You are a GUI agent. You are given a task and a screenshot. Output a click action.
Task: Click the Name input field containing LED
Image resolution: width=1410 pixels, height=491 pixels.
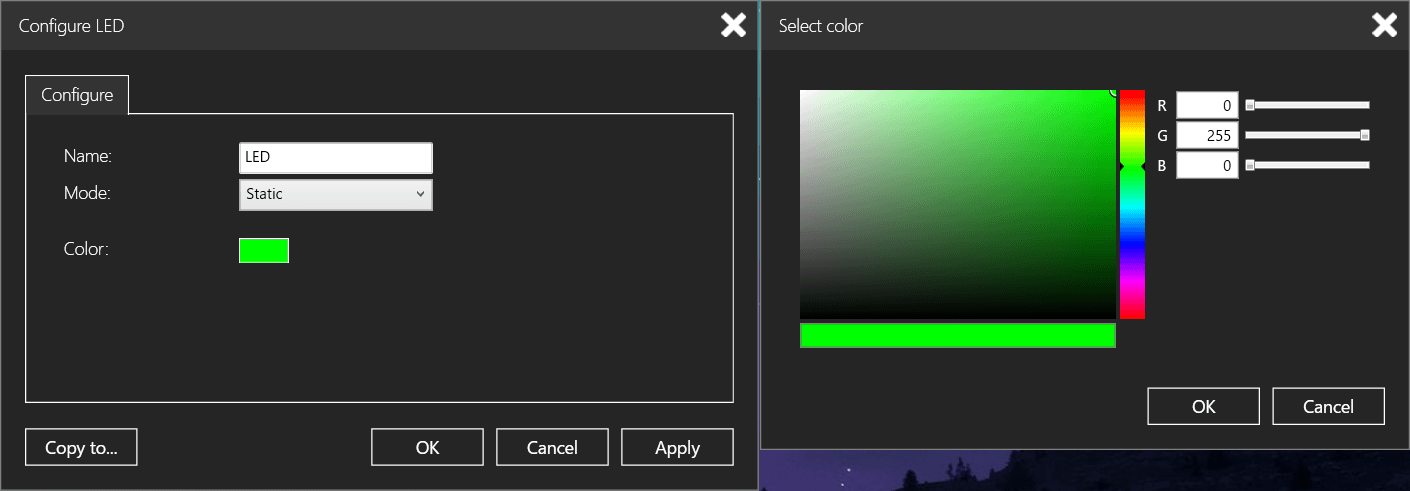tap(336, 158)
